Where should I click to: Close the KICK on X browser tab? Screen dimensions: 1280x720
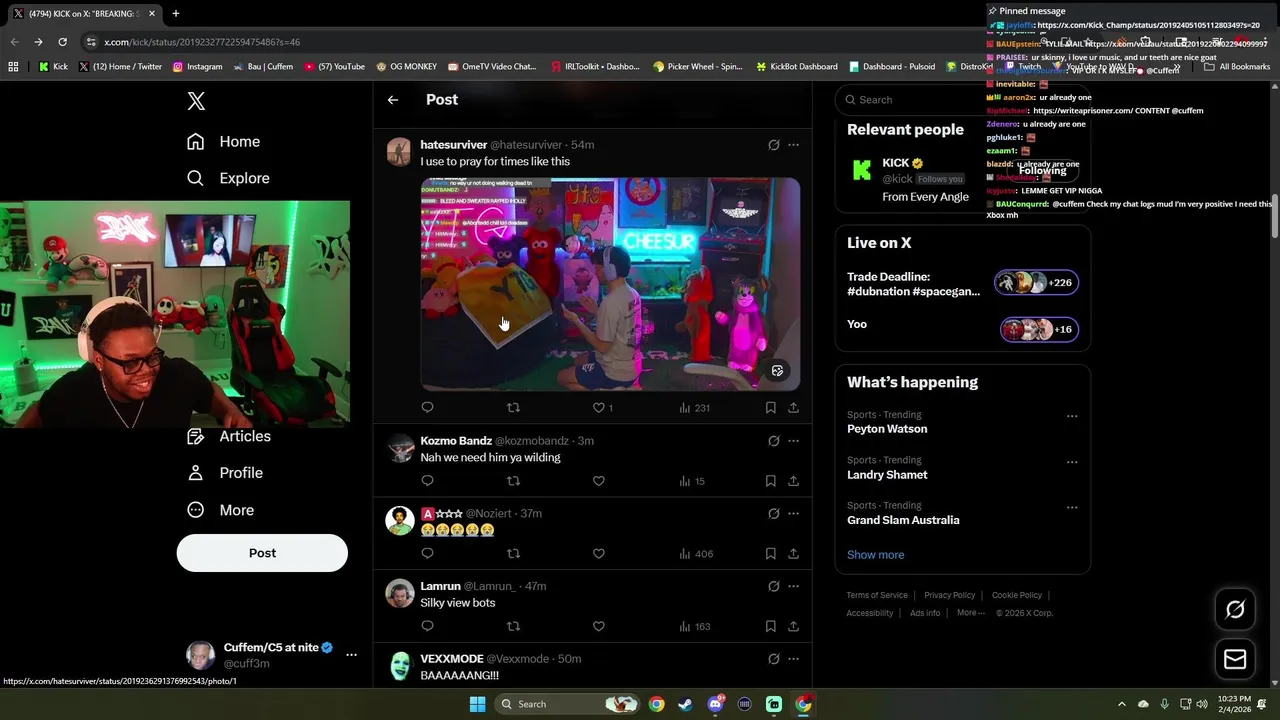[152, 14]
